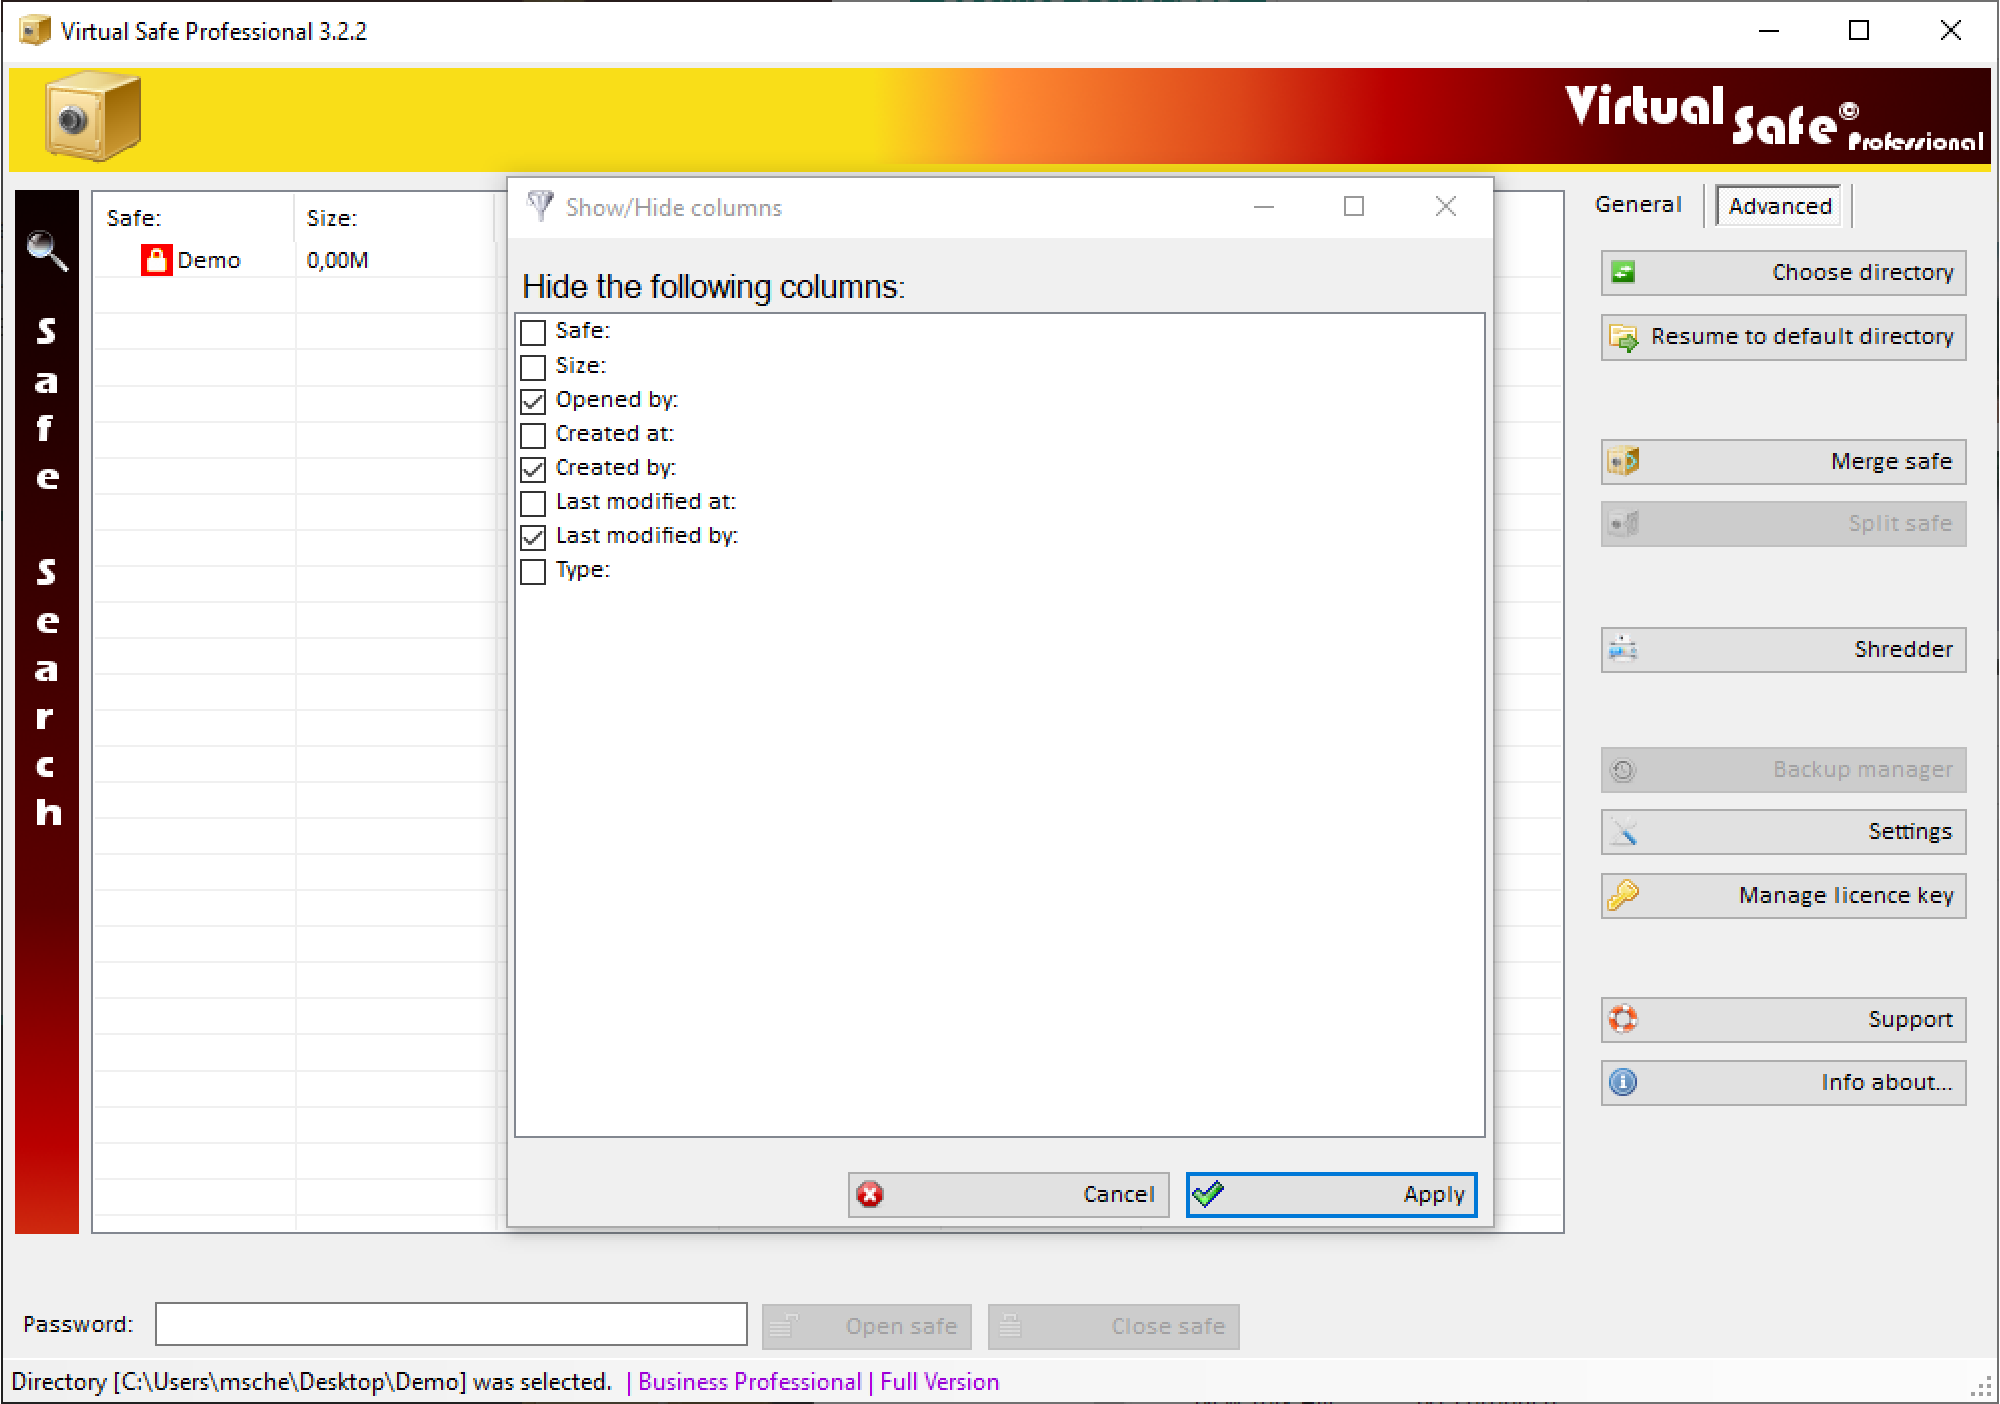The width and height of the screenshot is (2000, 1404).
Task: Minimize the Show/Hide columns dialog
Action: coord(1264,206)
